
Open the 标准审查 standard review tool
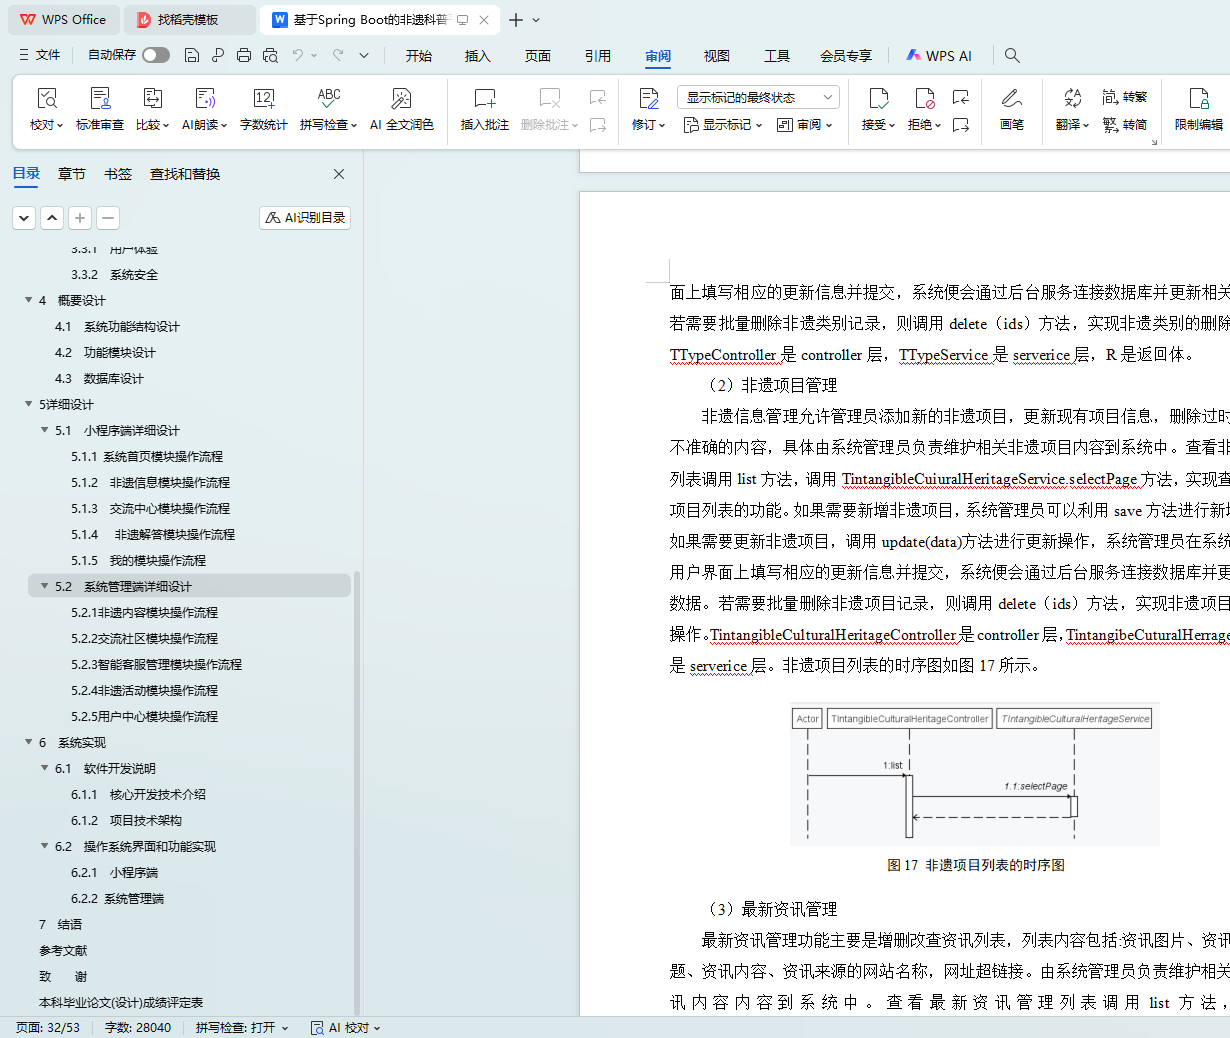click(x=100, y=108)
